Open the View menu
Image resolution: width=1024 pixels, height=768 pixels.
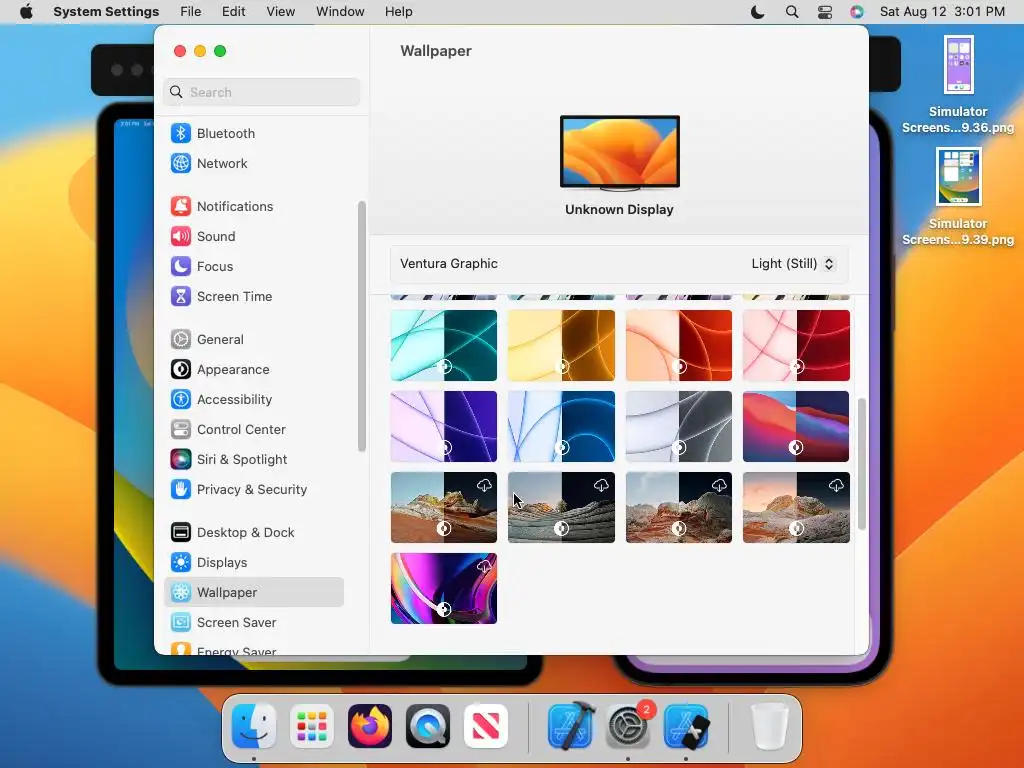pos(281,12)
